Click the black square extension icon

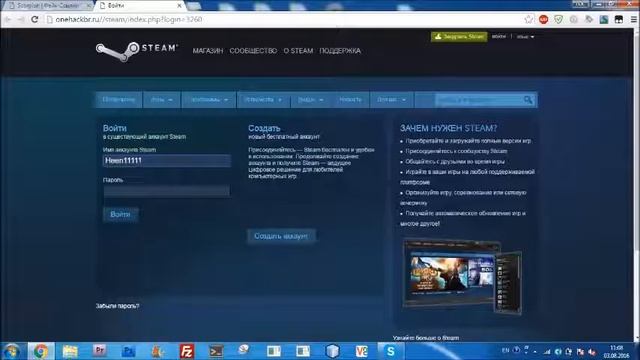pyautogui.click(x=619, y=19)
